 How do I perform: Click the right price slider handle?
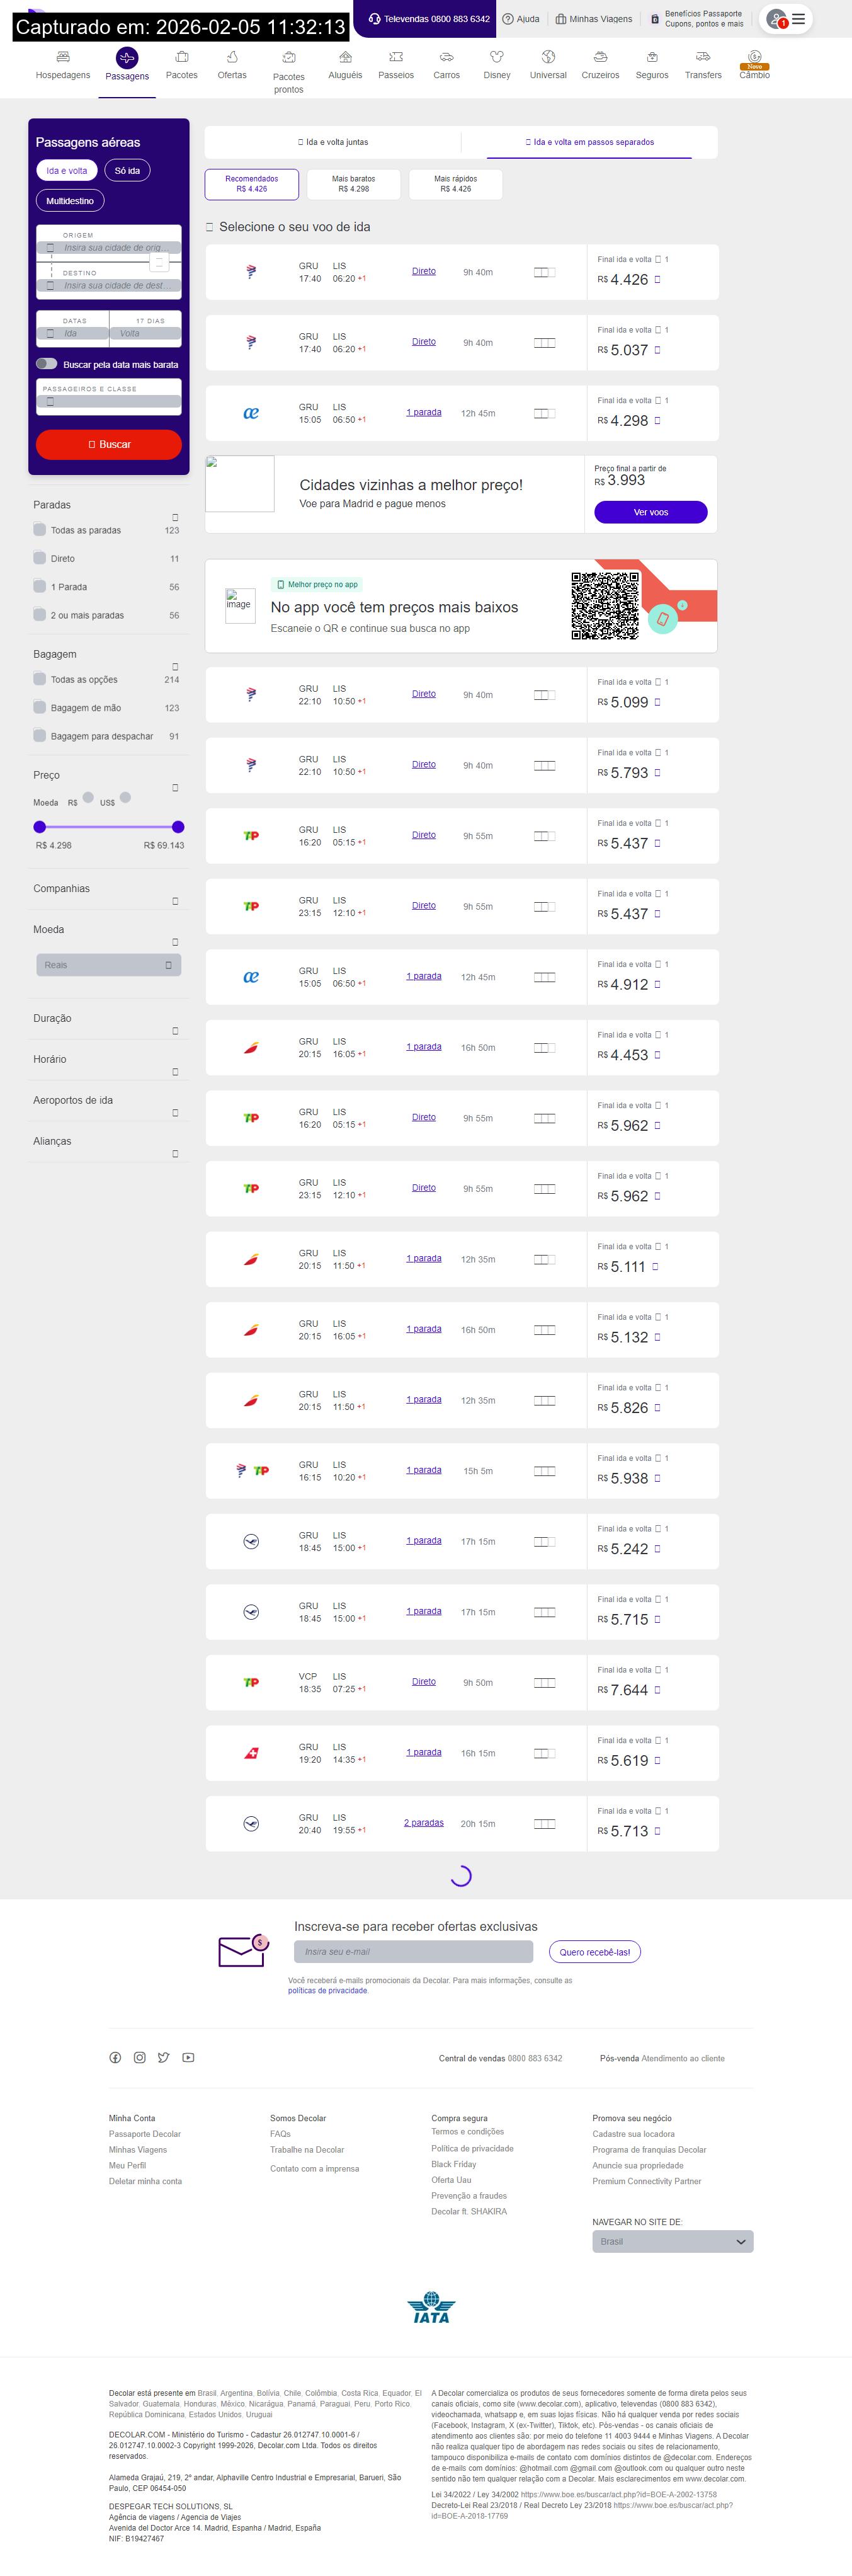pyautogui.click(x=178, y=827)
